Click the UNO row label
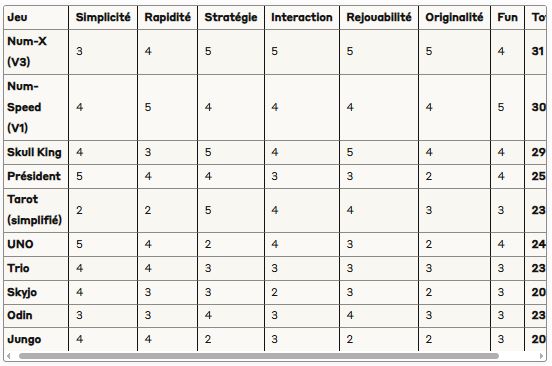 (20, 244)
